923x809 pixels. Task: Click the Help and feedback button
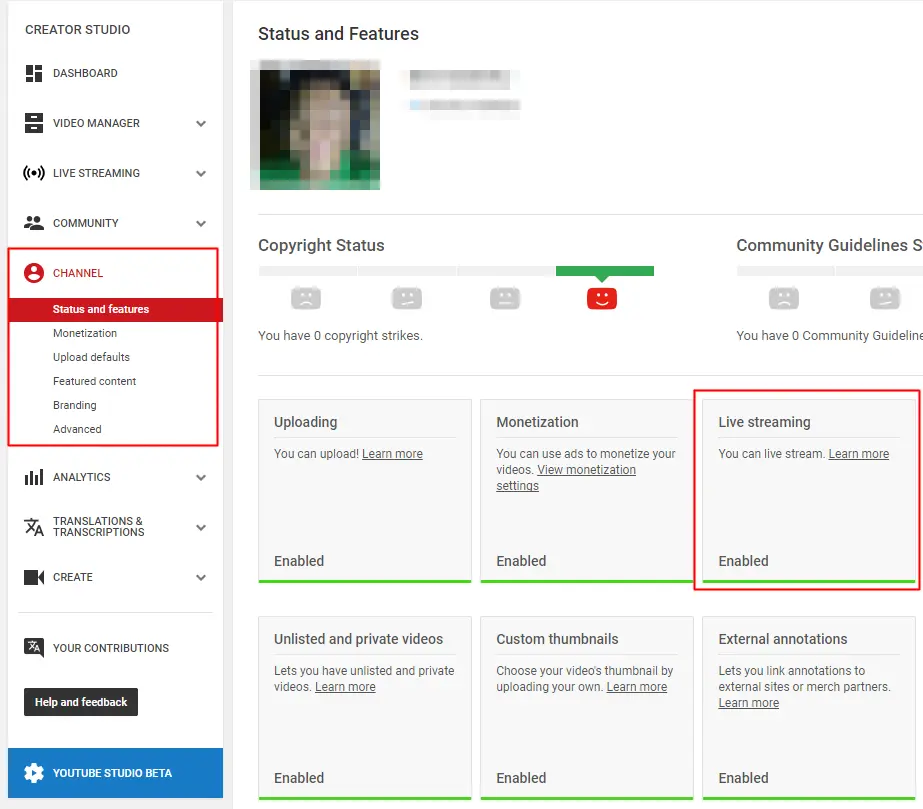81,702
